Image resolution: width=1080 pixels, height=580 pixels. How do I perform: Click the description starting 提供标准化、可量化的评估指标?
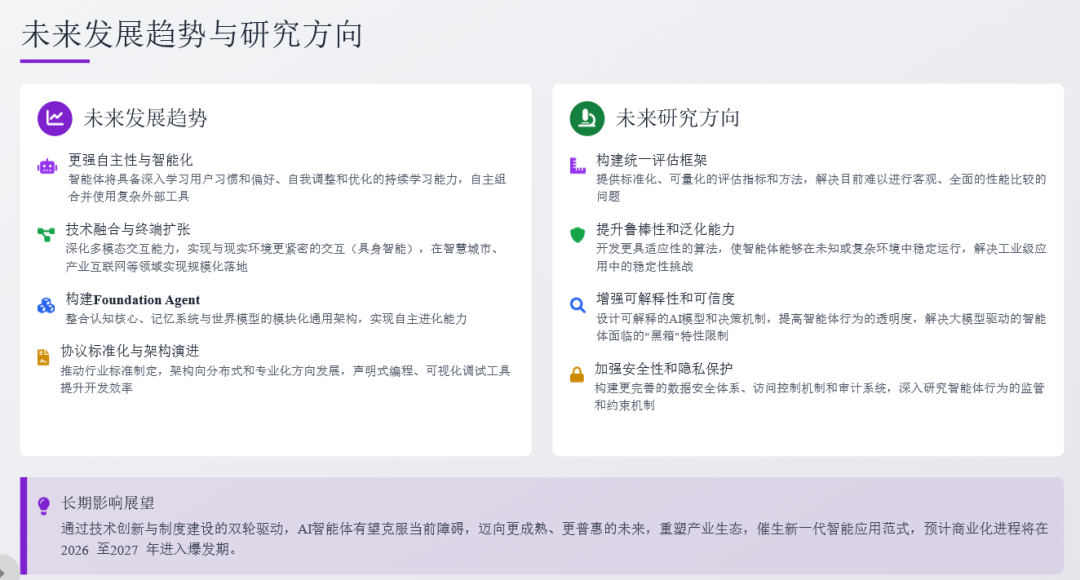(821, 187)
